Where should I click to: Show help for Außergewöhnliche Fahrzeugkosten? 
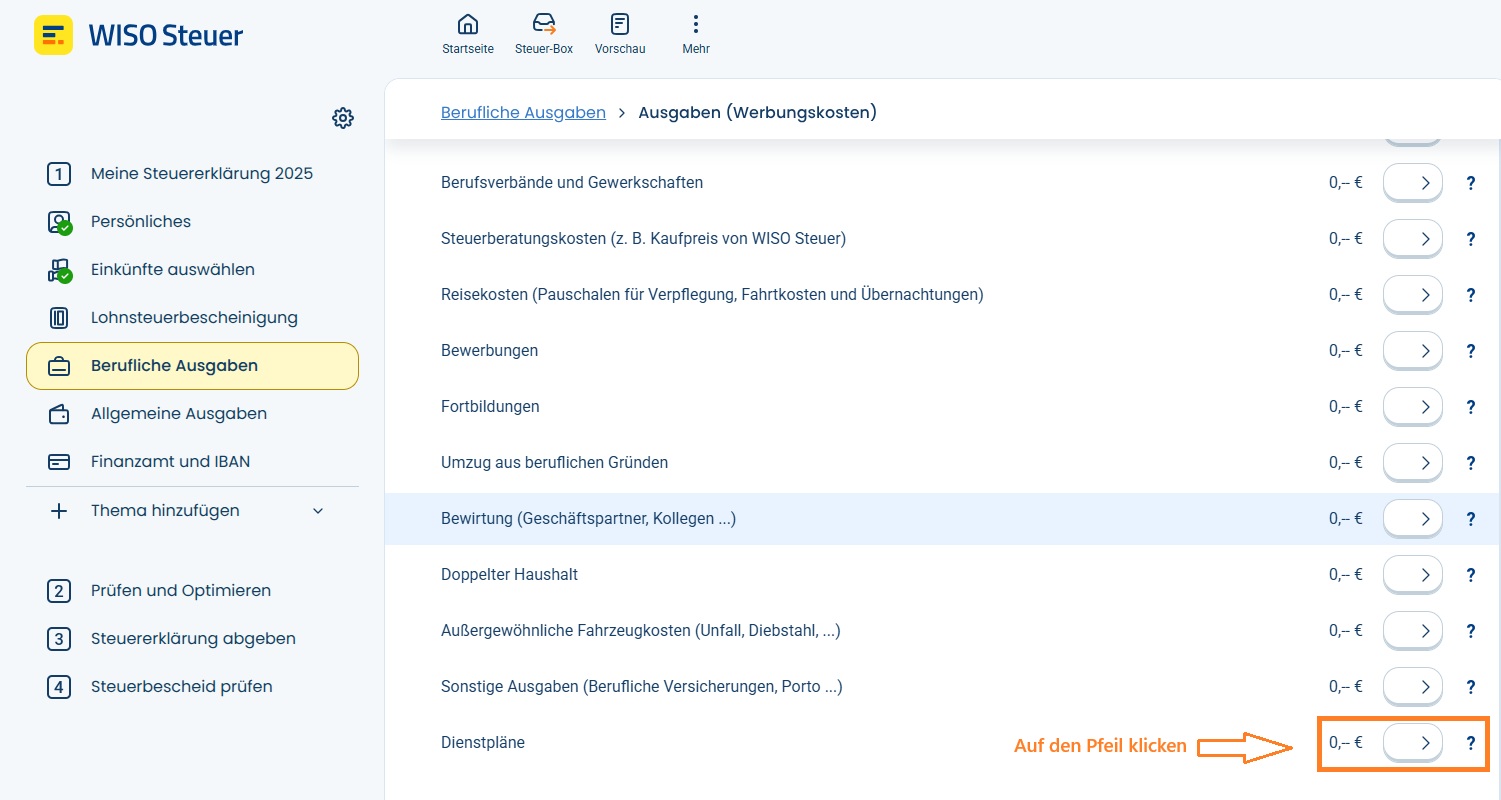[x=1471, y=631]
